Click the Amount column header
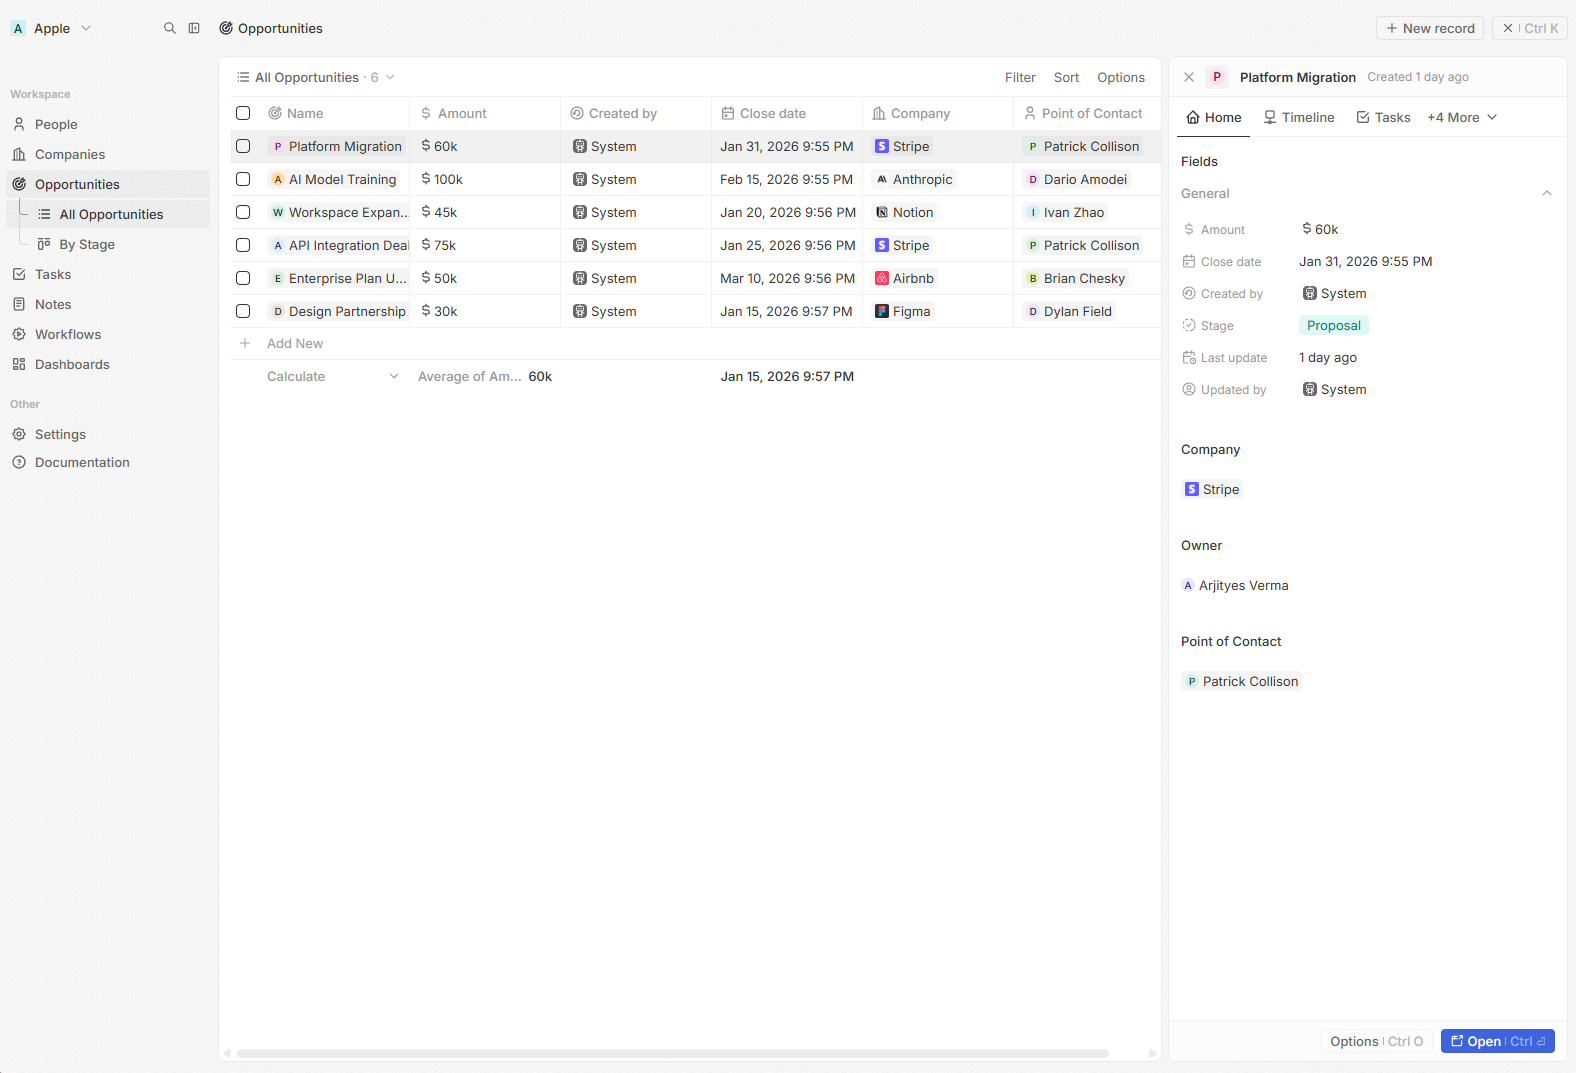Image resolution: width=1576 pixels, height=1073 pixels. pos(485,113)
